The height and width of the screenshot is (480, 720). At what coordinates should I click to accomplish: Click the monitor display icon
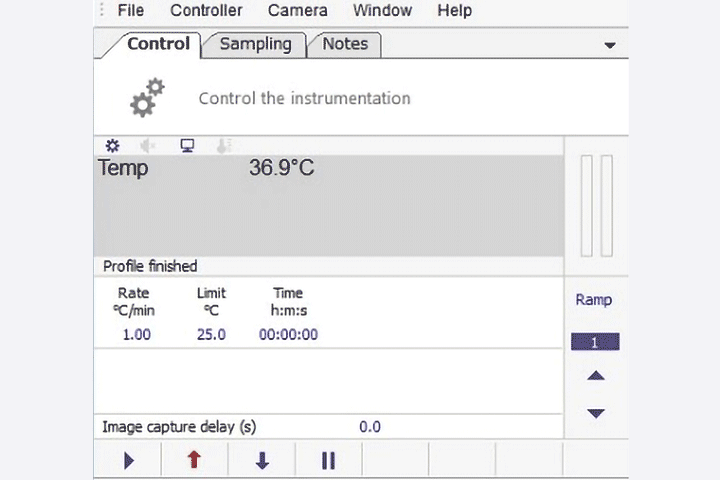(187, 146)
